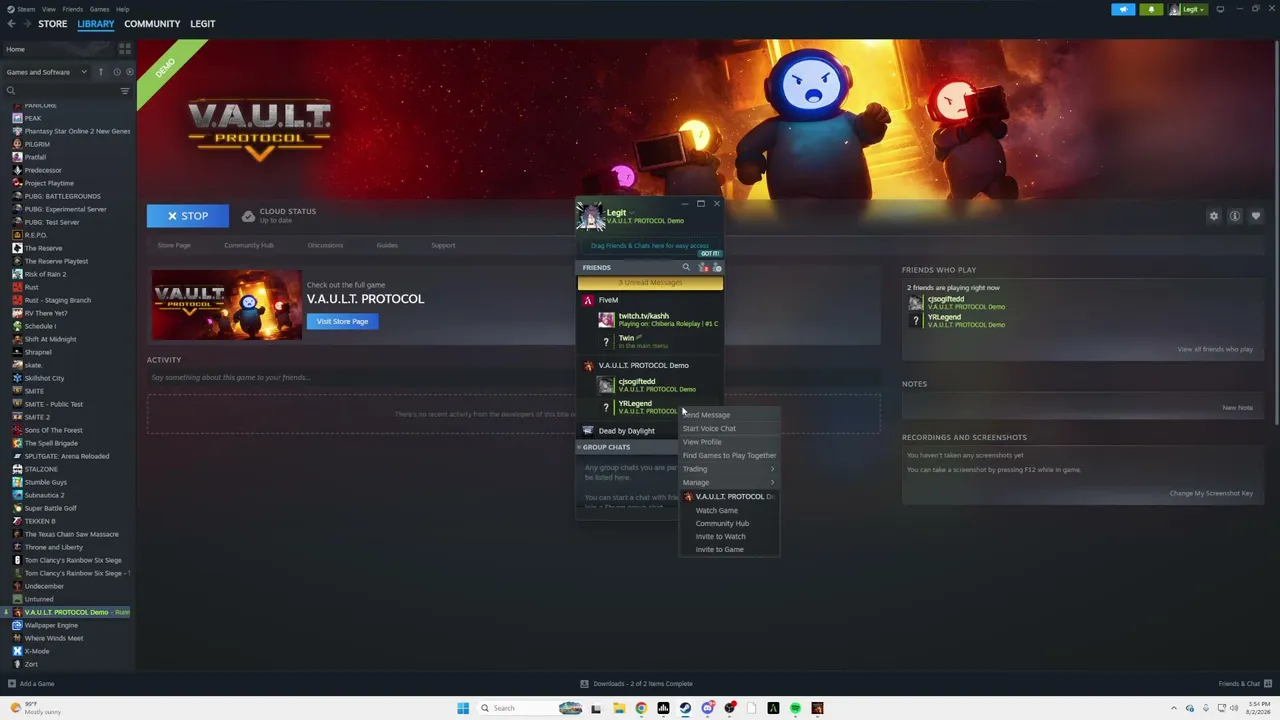Open the COMMUNITY section
The image size is (1280, 720).
pyautogui.click(x=152, y=24)
